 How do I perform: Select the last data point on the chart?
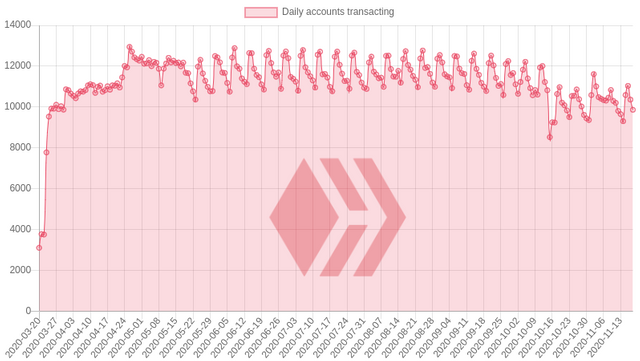click(633, 110)
